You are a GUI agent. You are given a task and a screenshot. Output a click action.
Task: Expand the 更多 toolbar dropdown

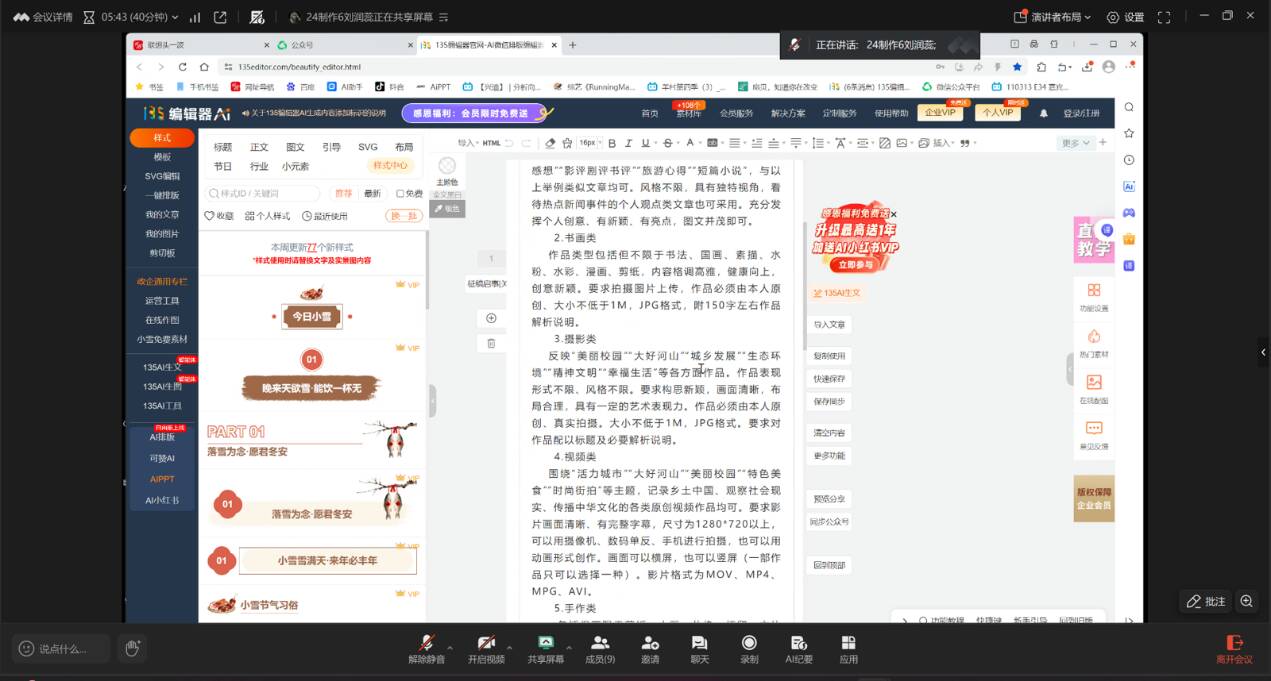point(1075,143)
